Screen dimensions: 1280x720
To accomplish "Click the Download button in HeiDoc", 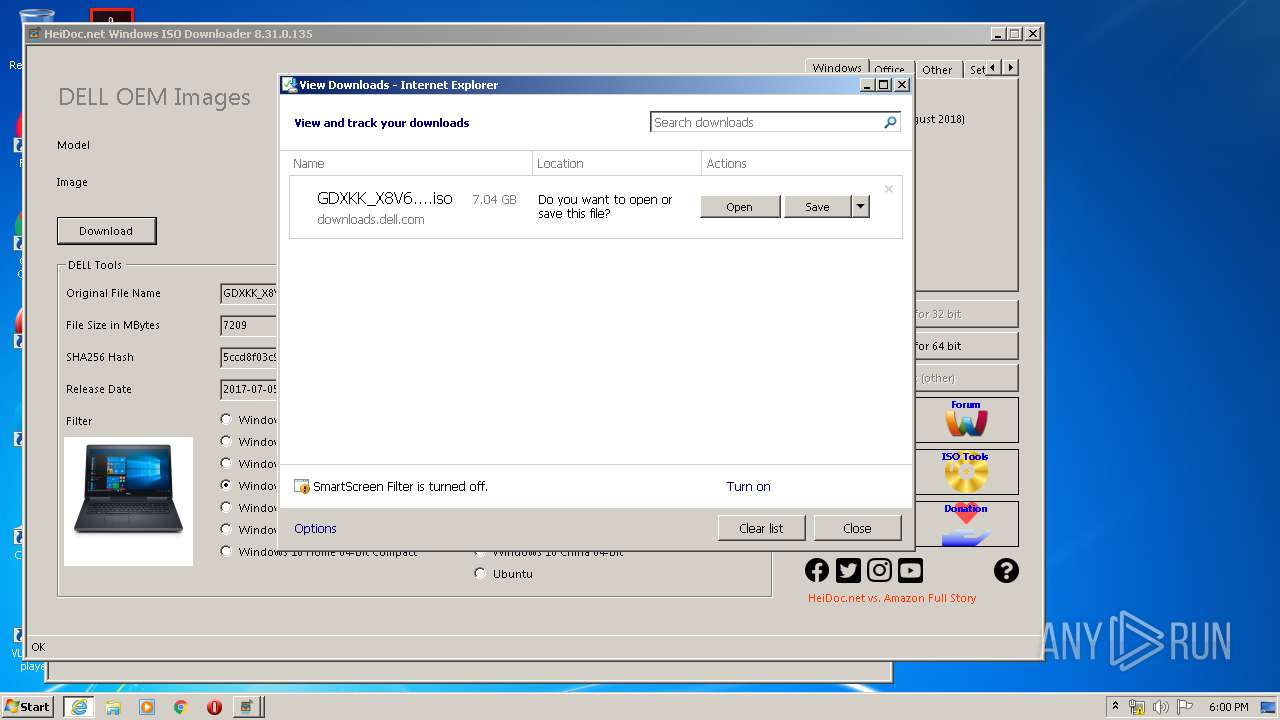I will (x=106, y=231).
